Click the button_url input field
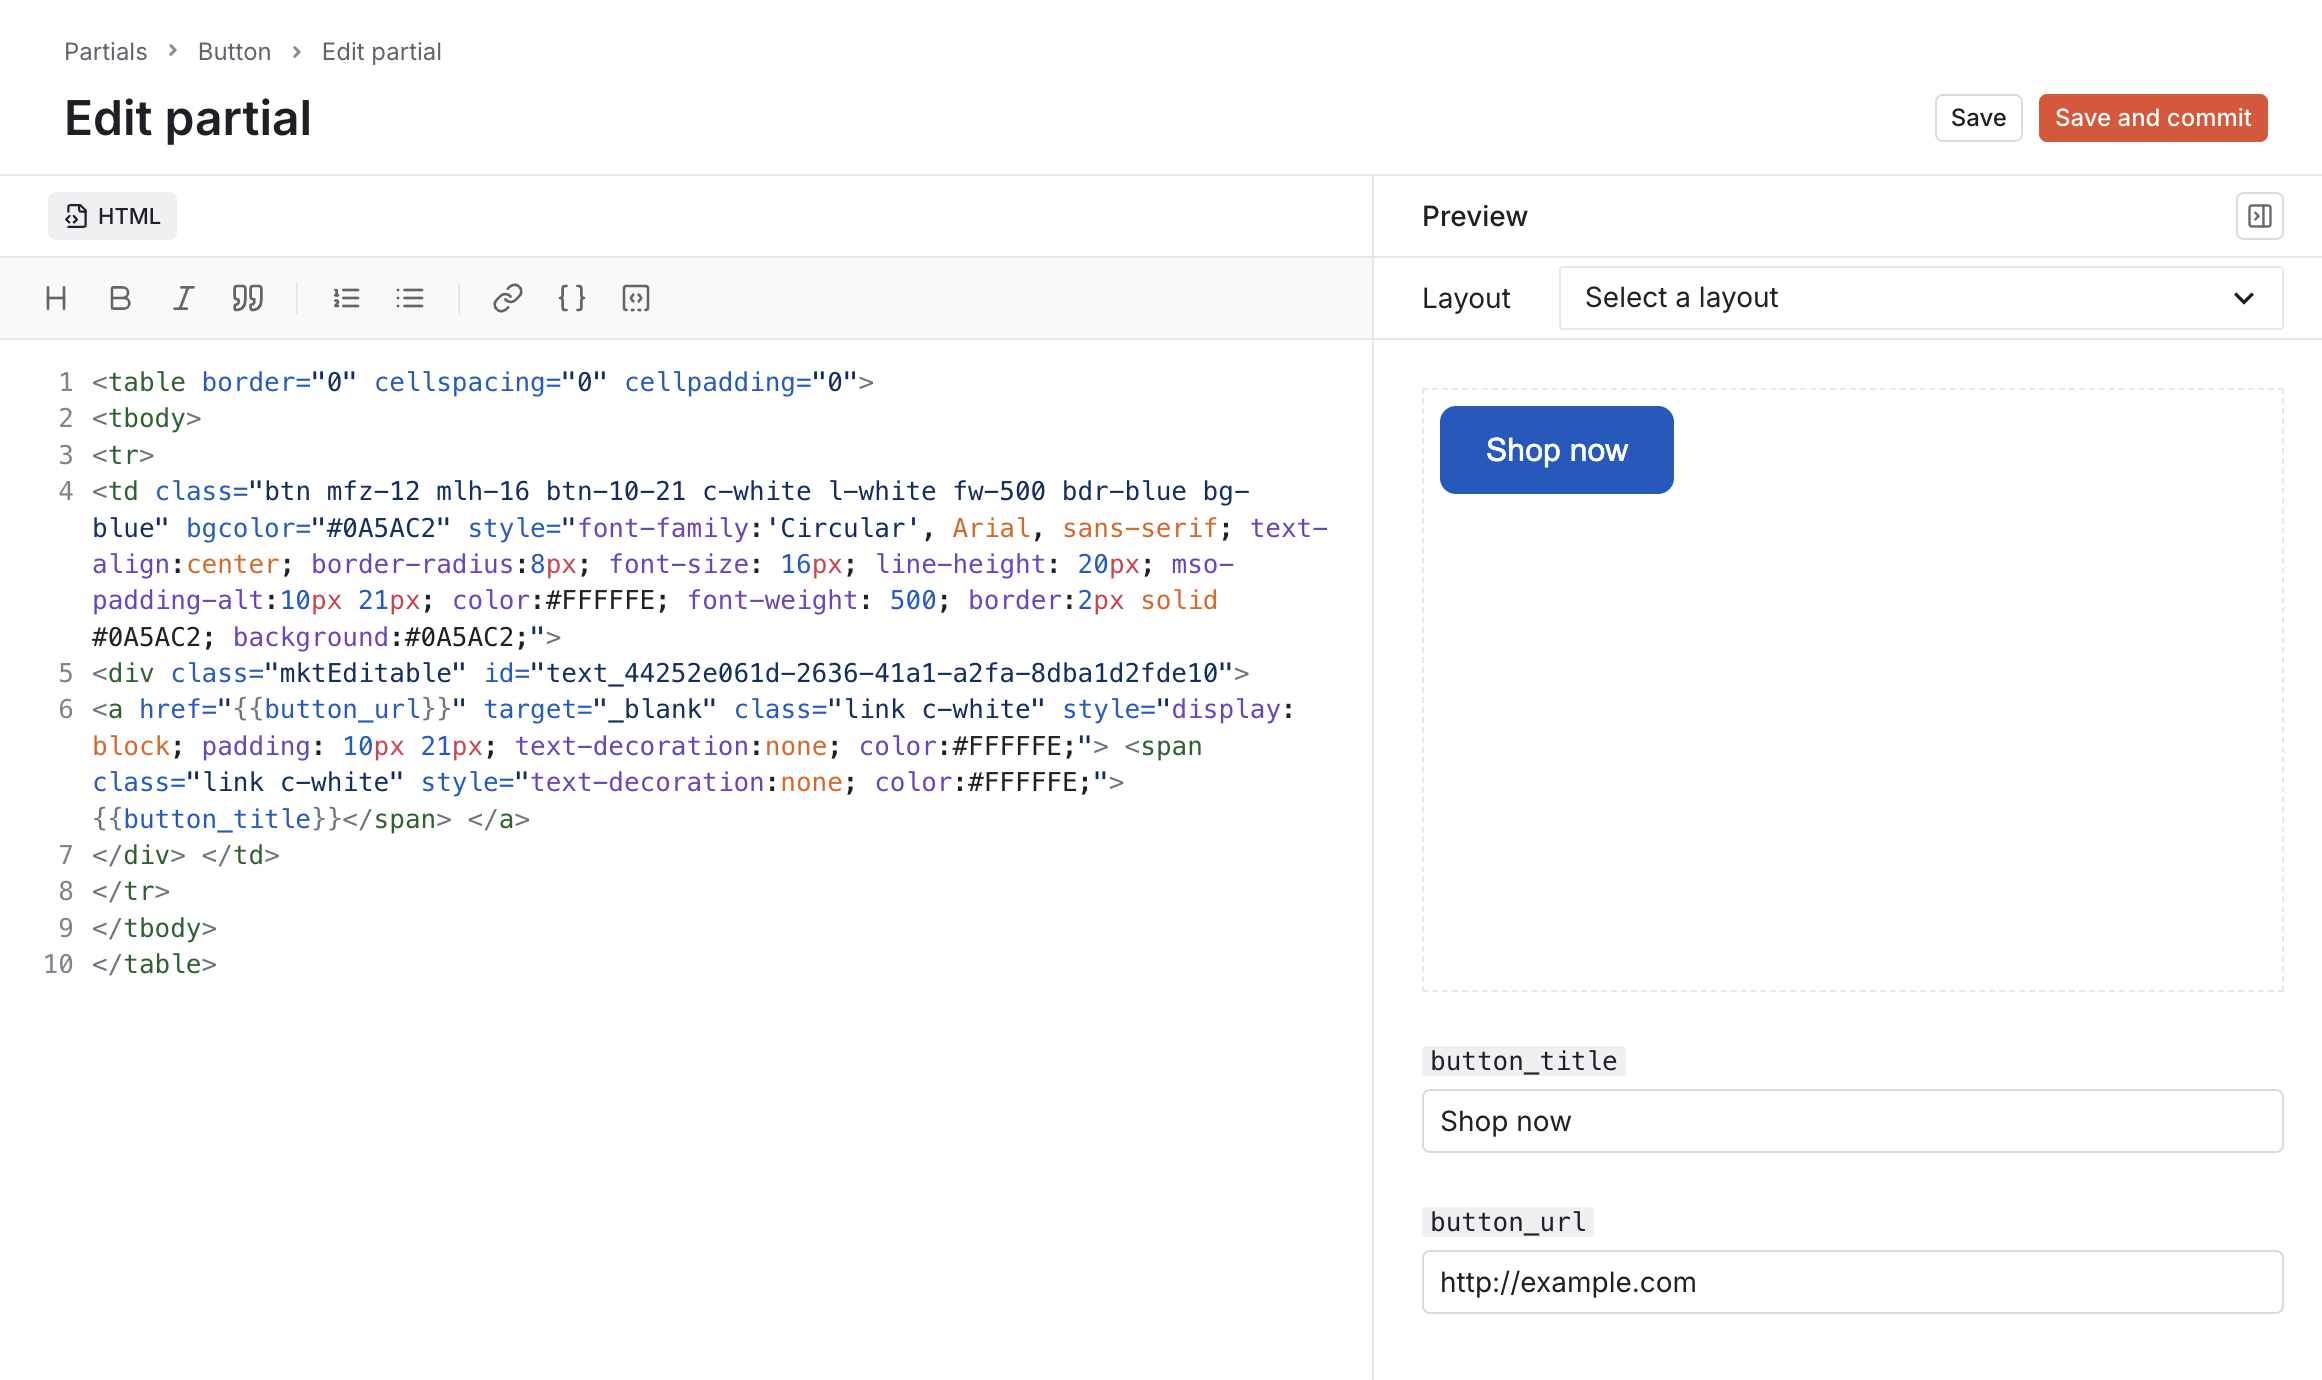 [1852, 1281]
